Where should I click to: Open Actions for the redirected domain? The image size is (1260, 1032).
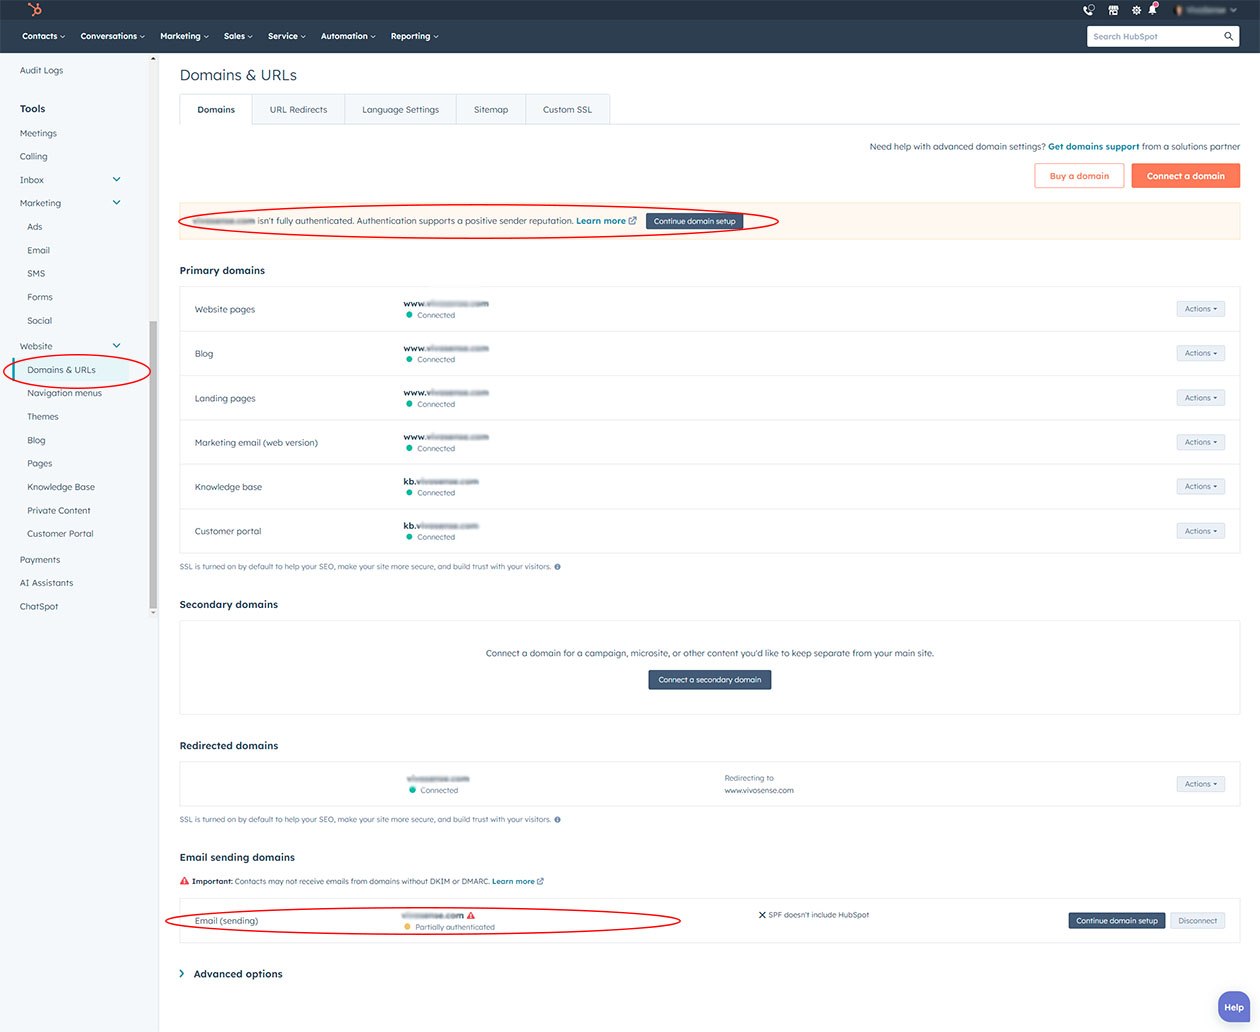click(1200, 784)
